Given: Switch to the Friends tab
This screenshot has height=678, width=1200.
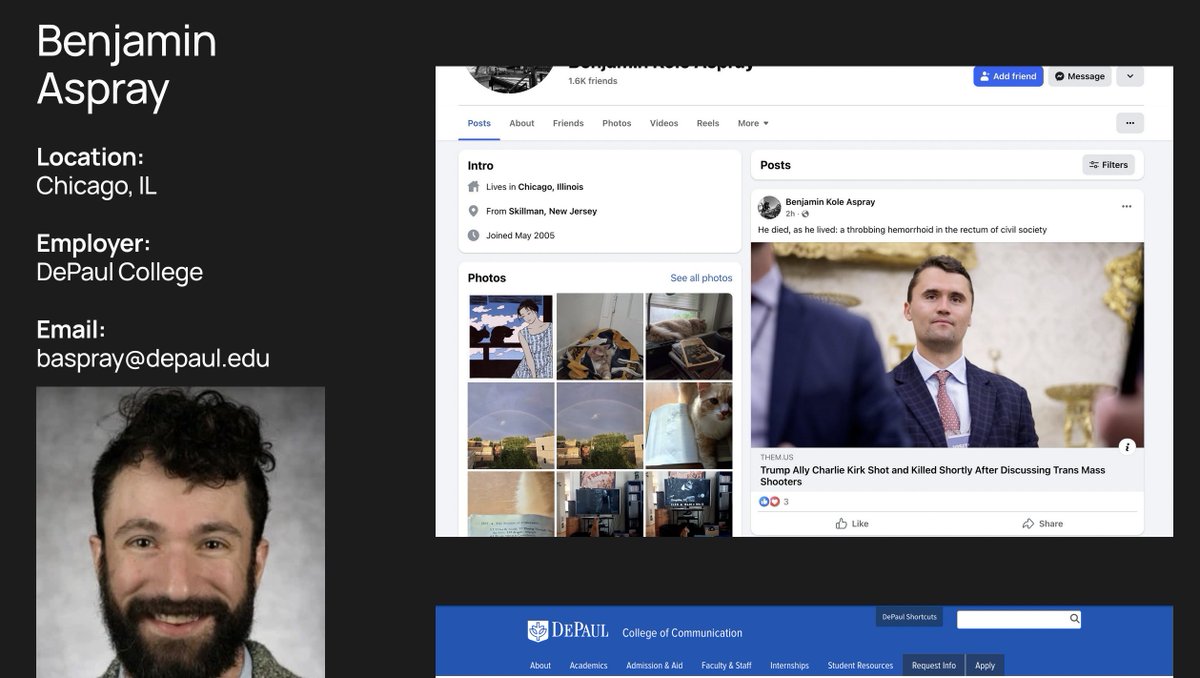Looking at the screenshot, I should 568,123.
